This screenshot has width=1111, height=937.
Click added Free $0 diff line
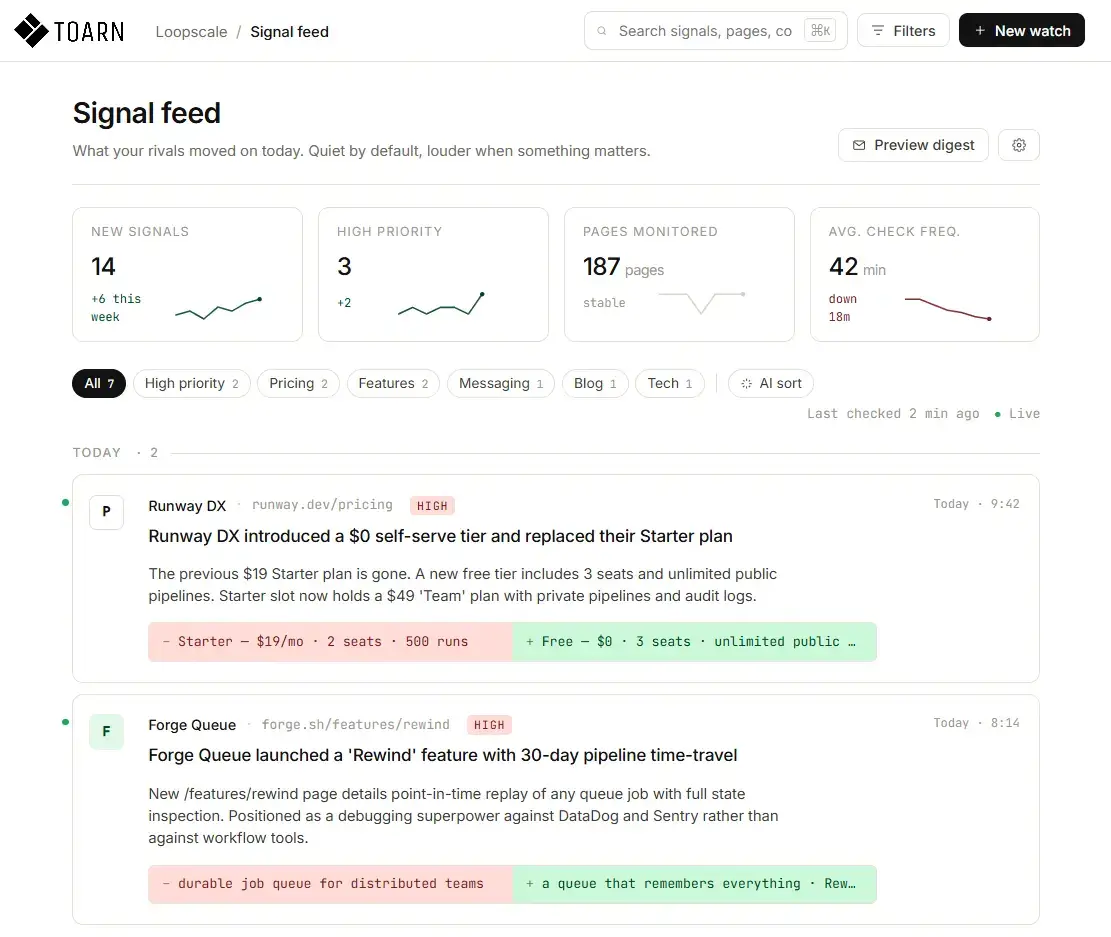[x=694, y=642]
